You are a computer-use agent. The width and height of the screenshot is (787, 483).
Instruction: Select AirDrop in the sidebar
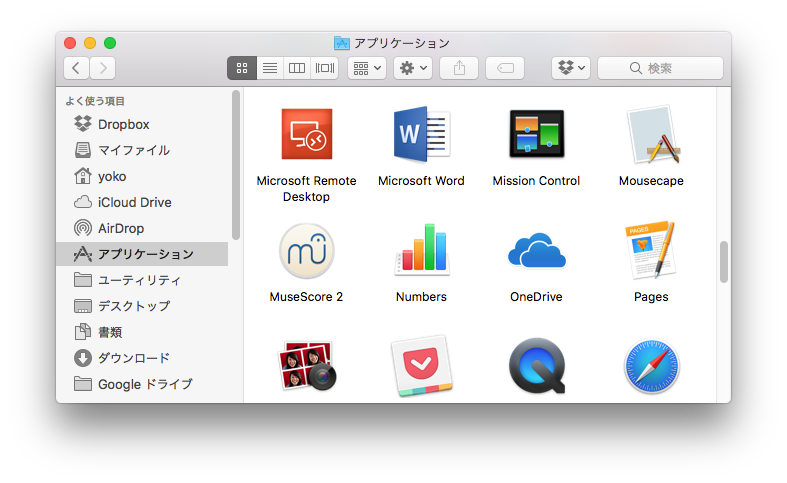tap(120, 228)
